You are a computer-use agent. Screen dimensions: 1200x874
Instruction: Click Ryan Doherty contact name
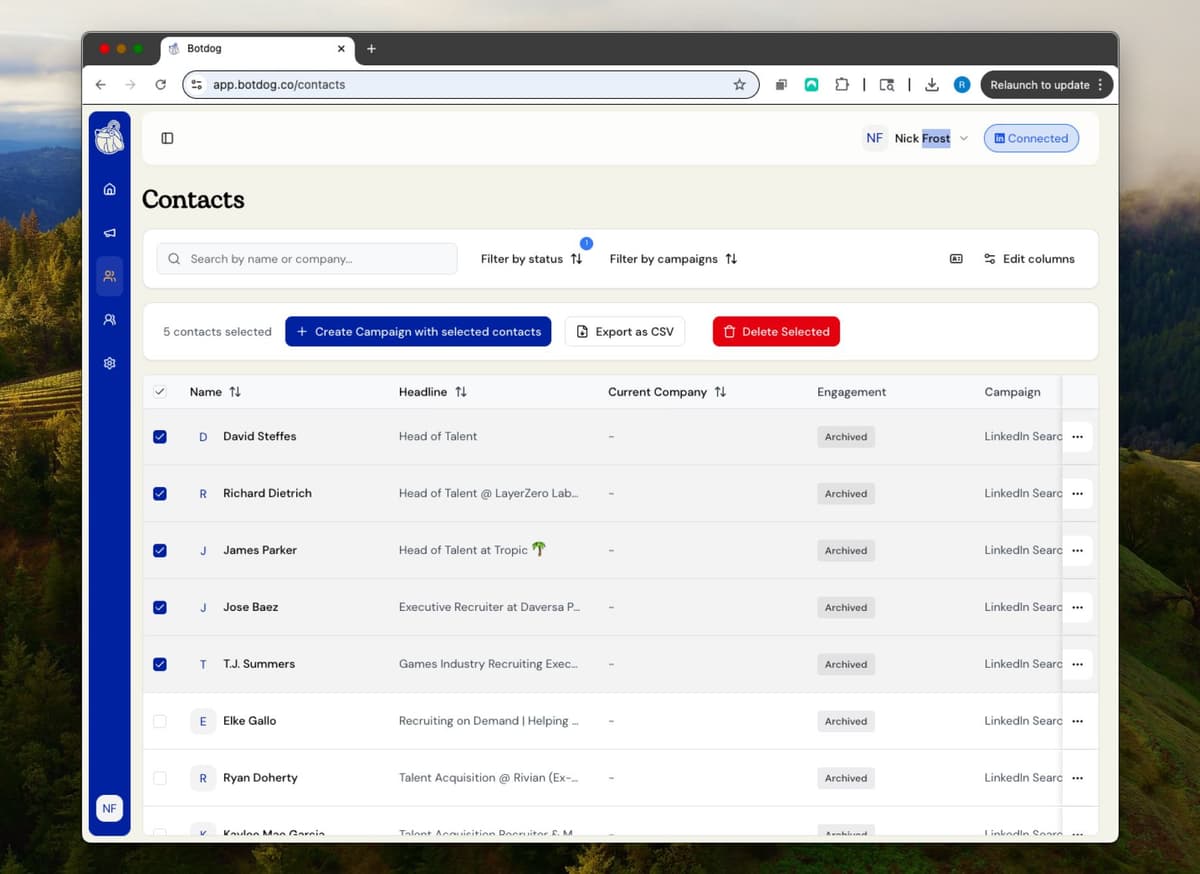click(x=260, y=778)
